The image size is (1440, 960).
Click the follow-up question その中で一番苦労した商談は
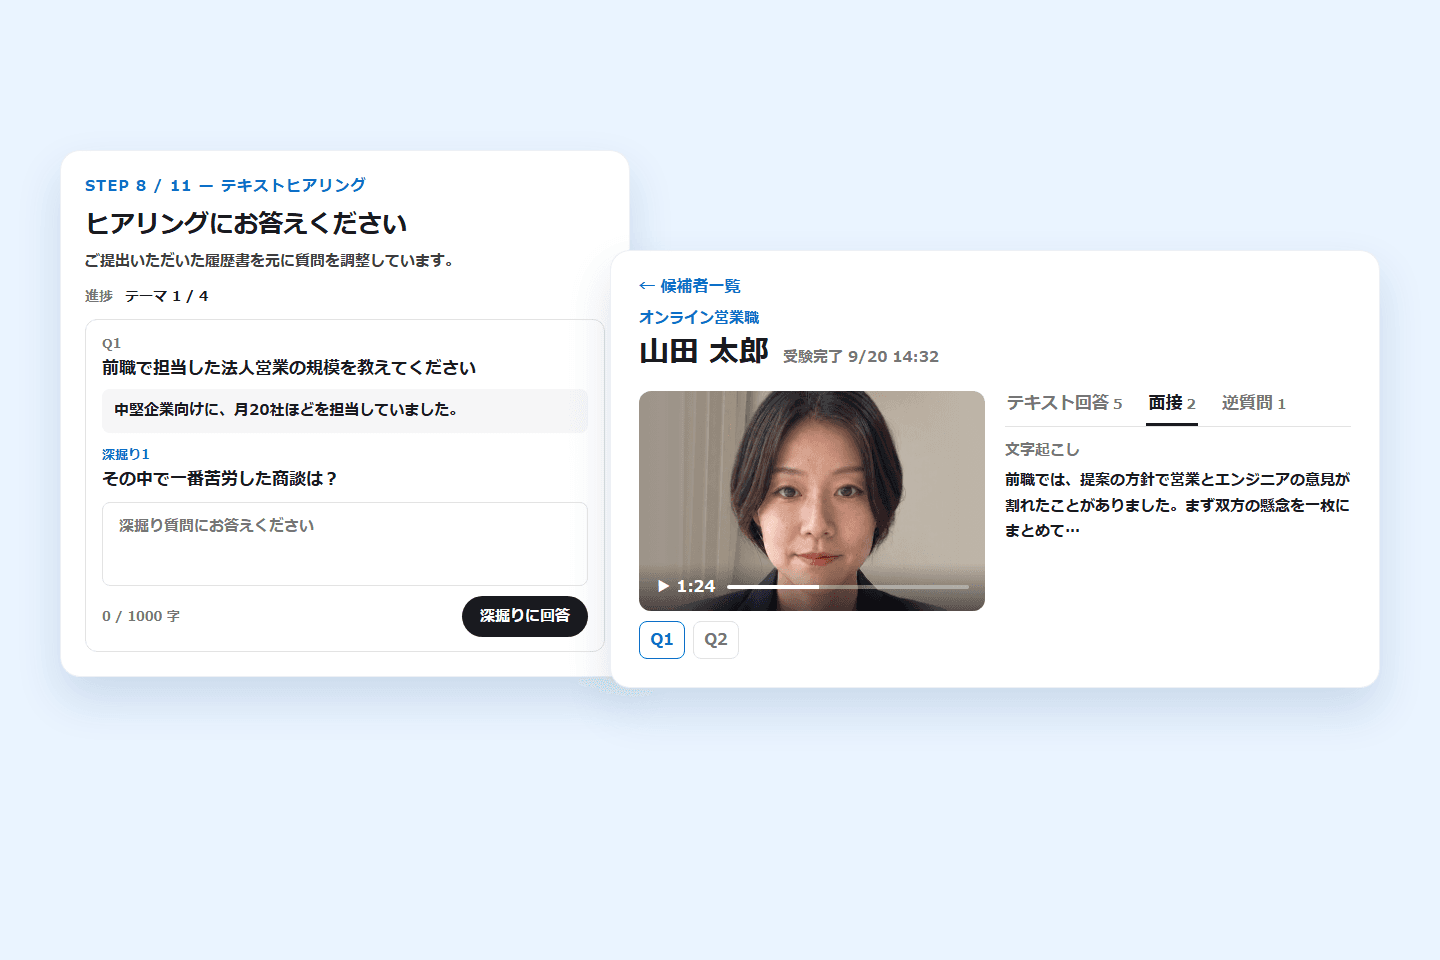pyautogui.click(x=220, y=479)
